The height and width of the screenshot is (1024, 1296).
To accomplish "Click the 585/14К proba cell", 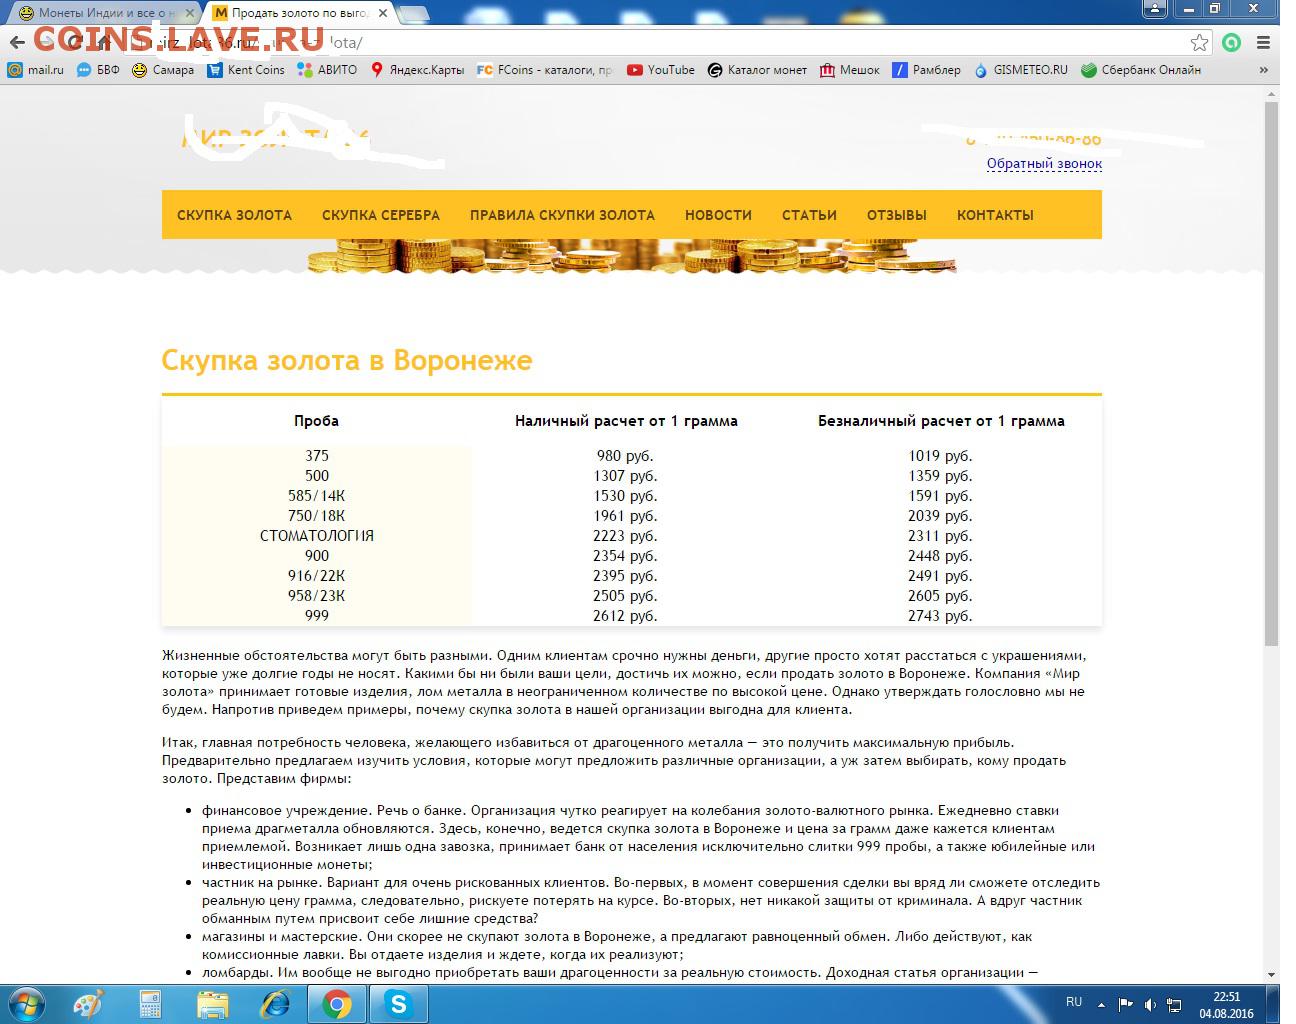I will (x=316, y=496).
